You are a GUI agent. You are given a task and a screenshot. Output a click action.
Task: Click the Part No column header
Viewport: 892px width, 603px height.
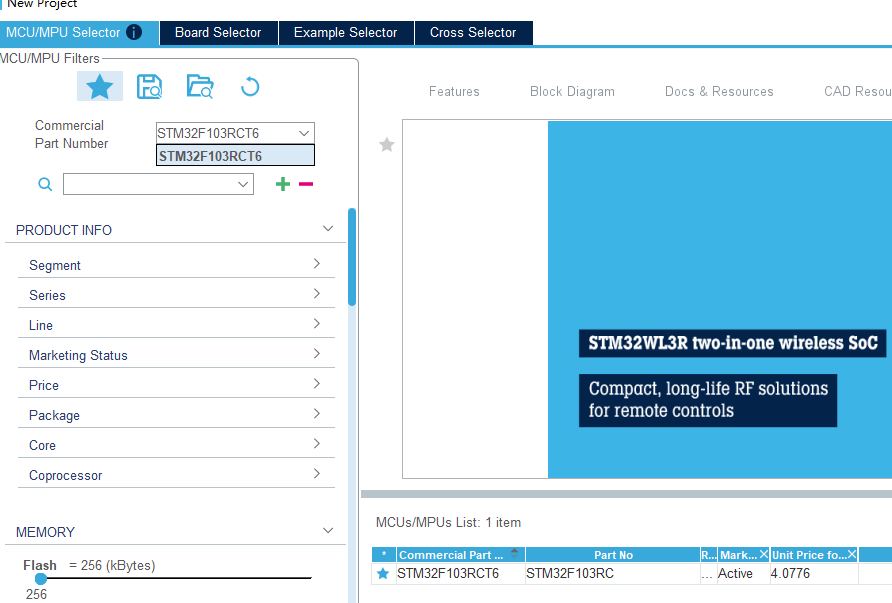click(x=613, y=555)
